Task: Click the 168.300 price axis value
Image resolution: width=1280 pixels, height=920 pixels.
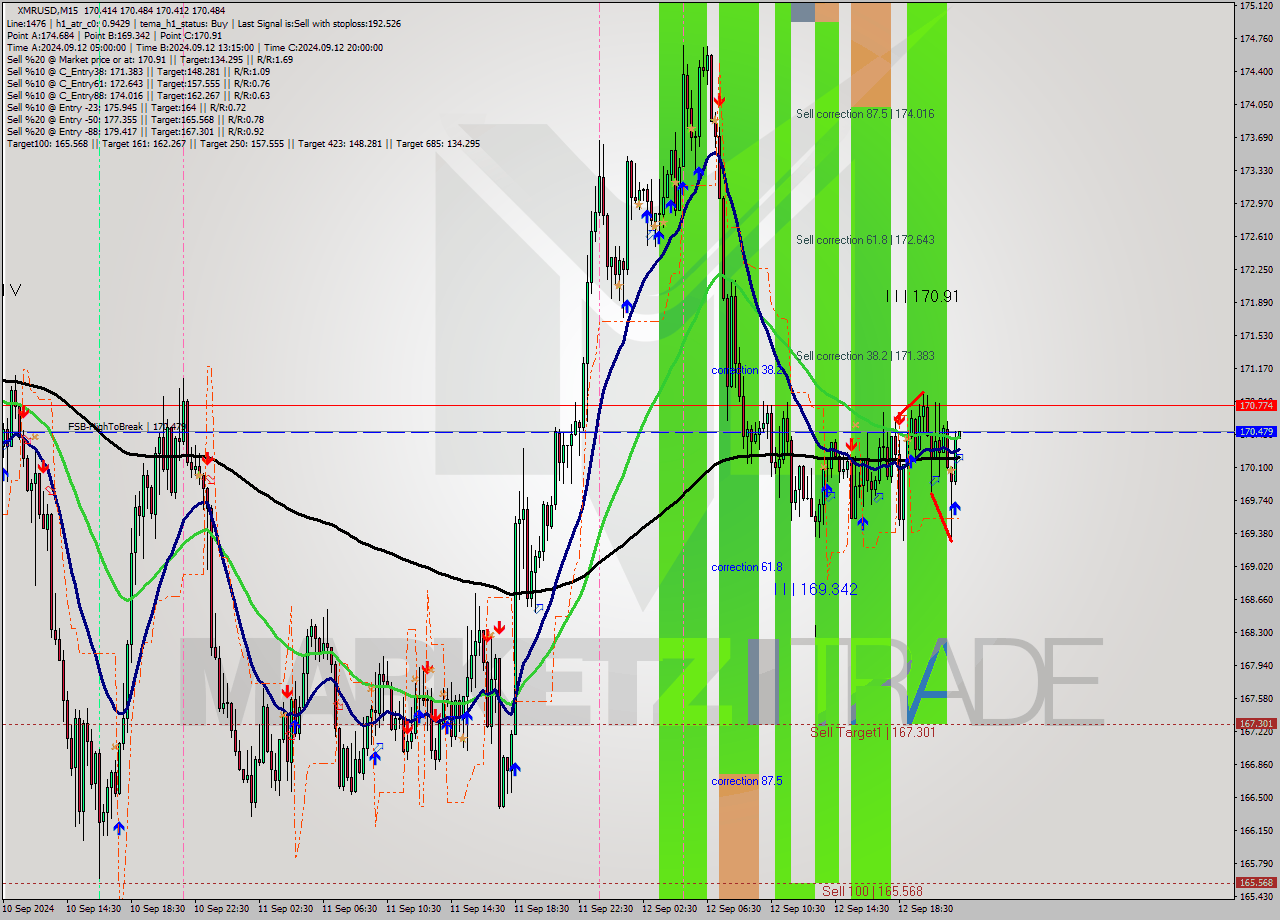Action: point(1256,632)
